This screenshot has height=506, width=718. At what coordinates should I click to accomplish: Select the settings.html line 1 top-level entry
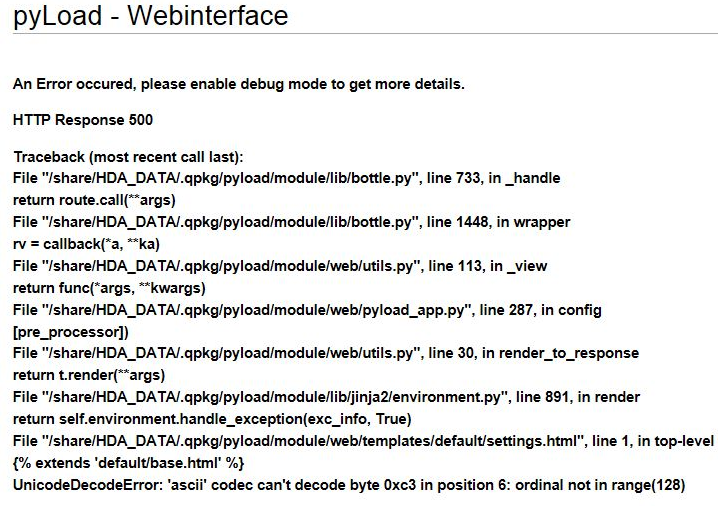click(x=364, y=440)
